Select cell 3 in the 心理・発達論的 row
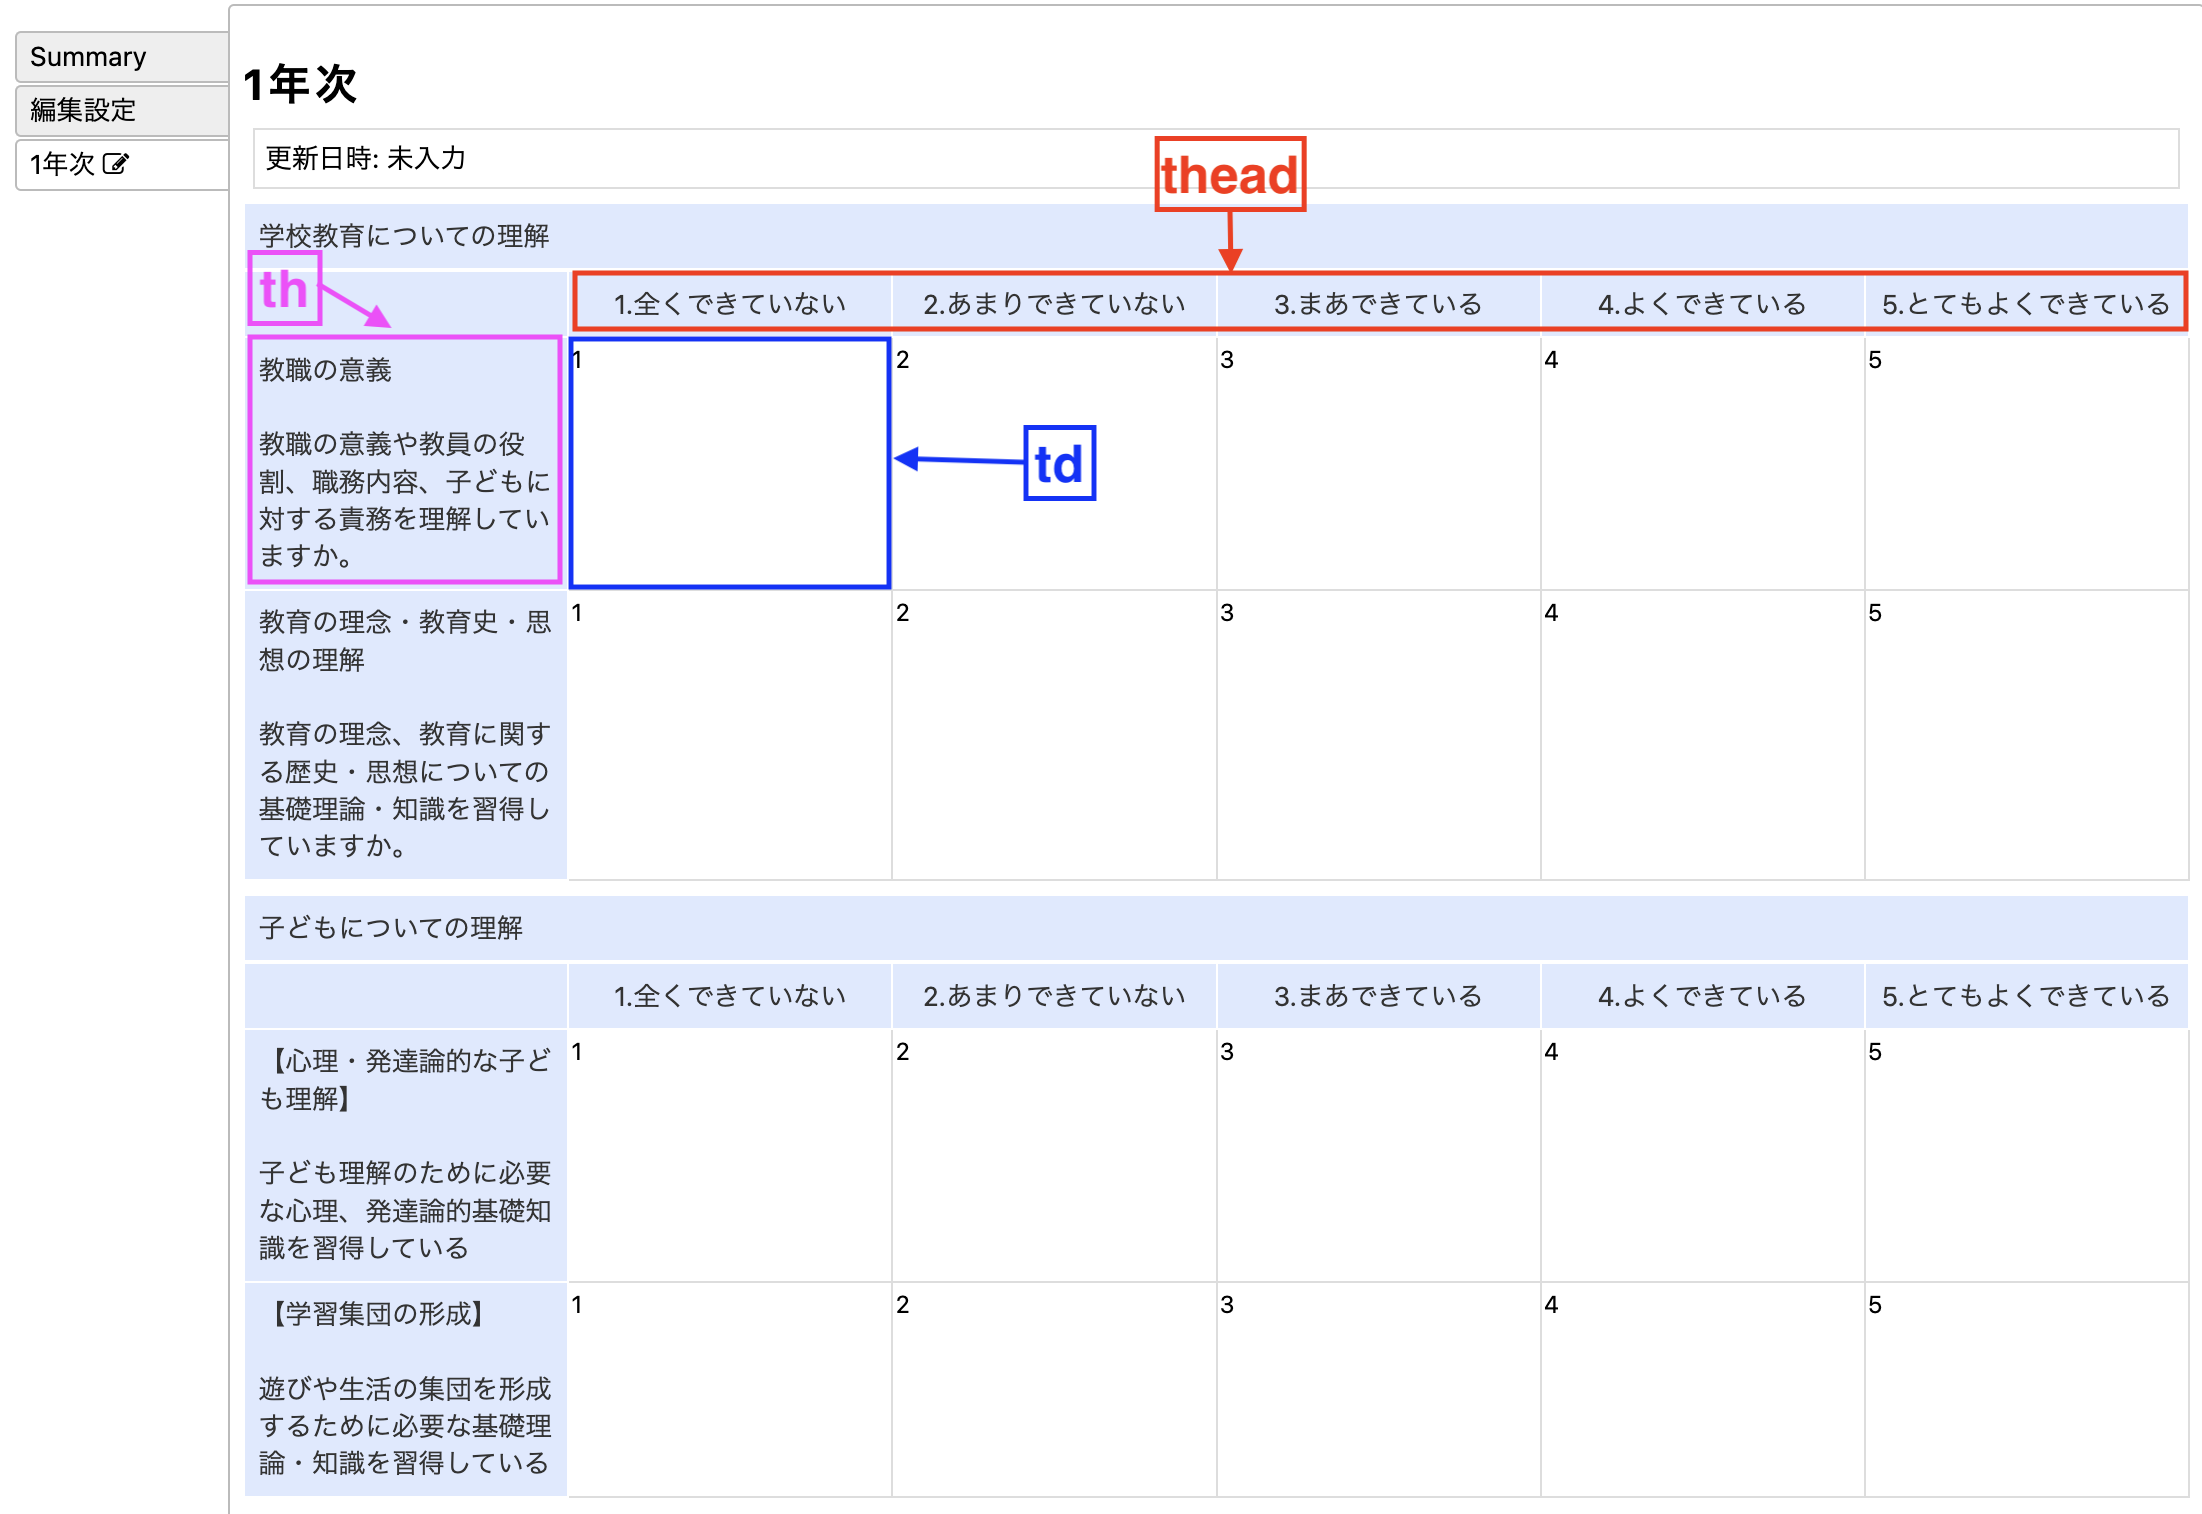The image size is (2202, 1514). [1378, 1155]
